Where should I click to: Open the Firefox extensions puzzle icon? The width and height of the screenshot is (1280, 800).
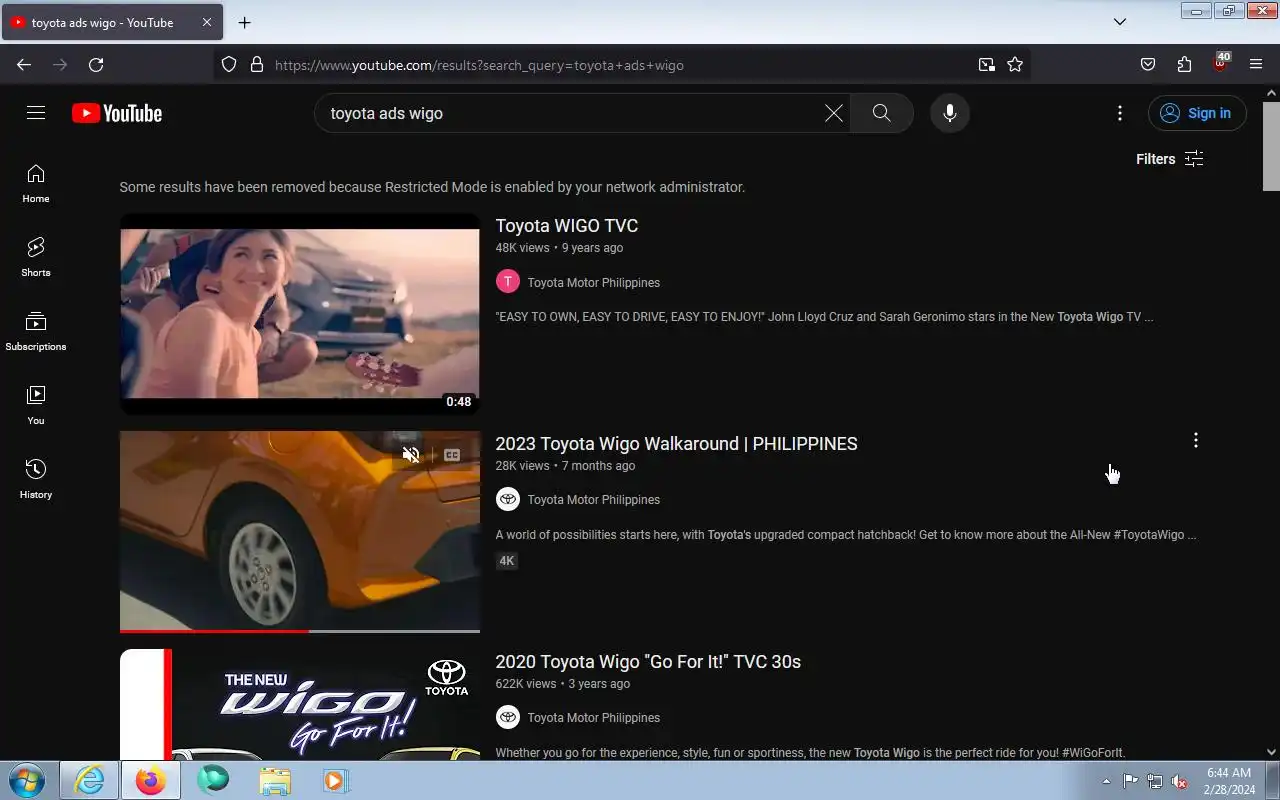click(x=1184, y=65)
